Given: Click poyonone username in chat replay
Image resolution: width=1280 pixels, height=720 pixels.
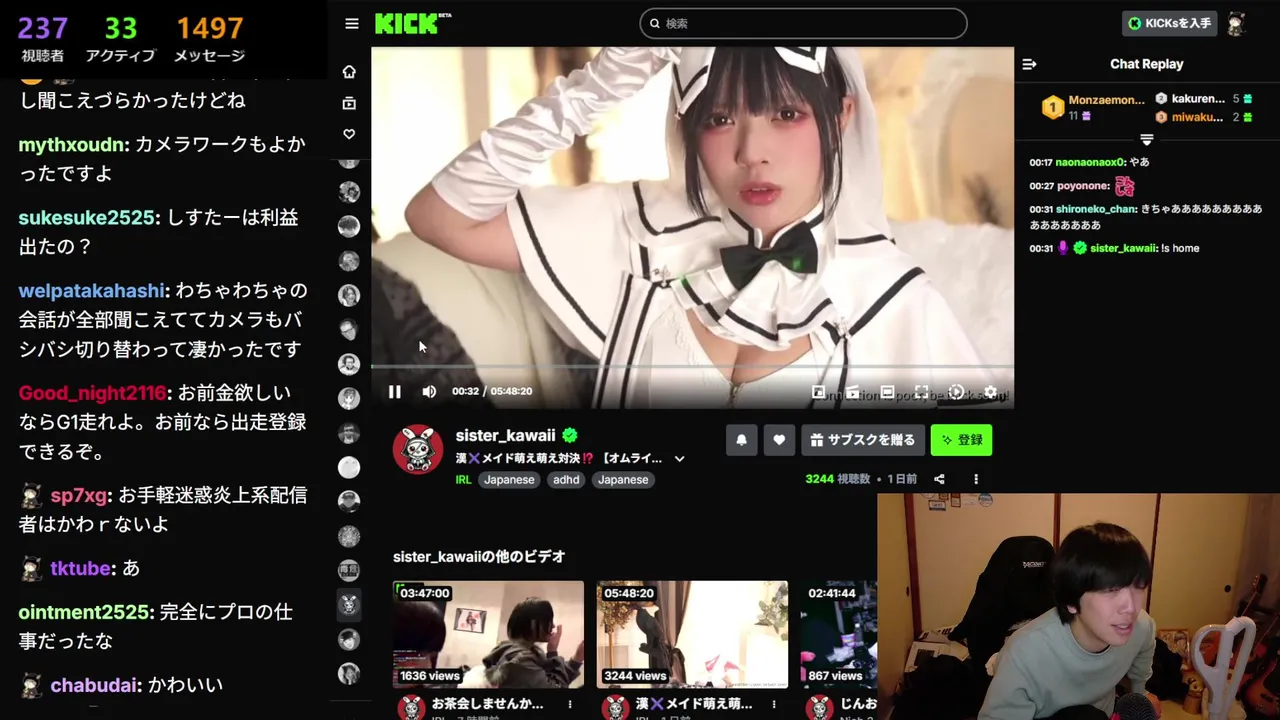Looking at the screenshot, I should point(1083,186).
